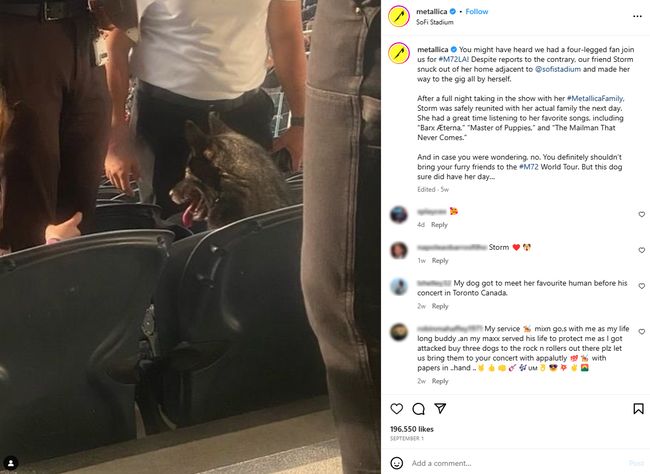Screen dimensions: 650x474
Task: Open the #M72LA hashtag link
Action: (x=454, y=59)
